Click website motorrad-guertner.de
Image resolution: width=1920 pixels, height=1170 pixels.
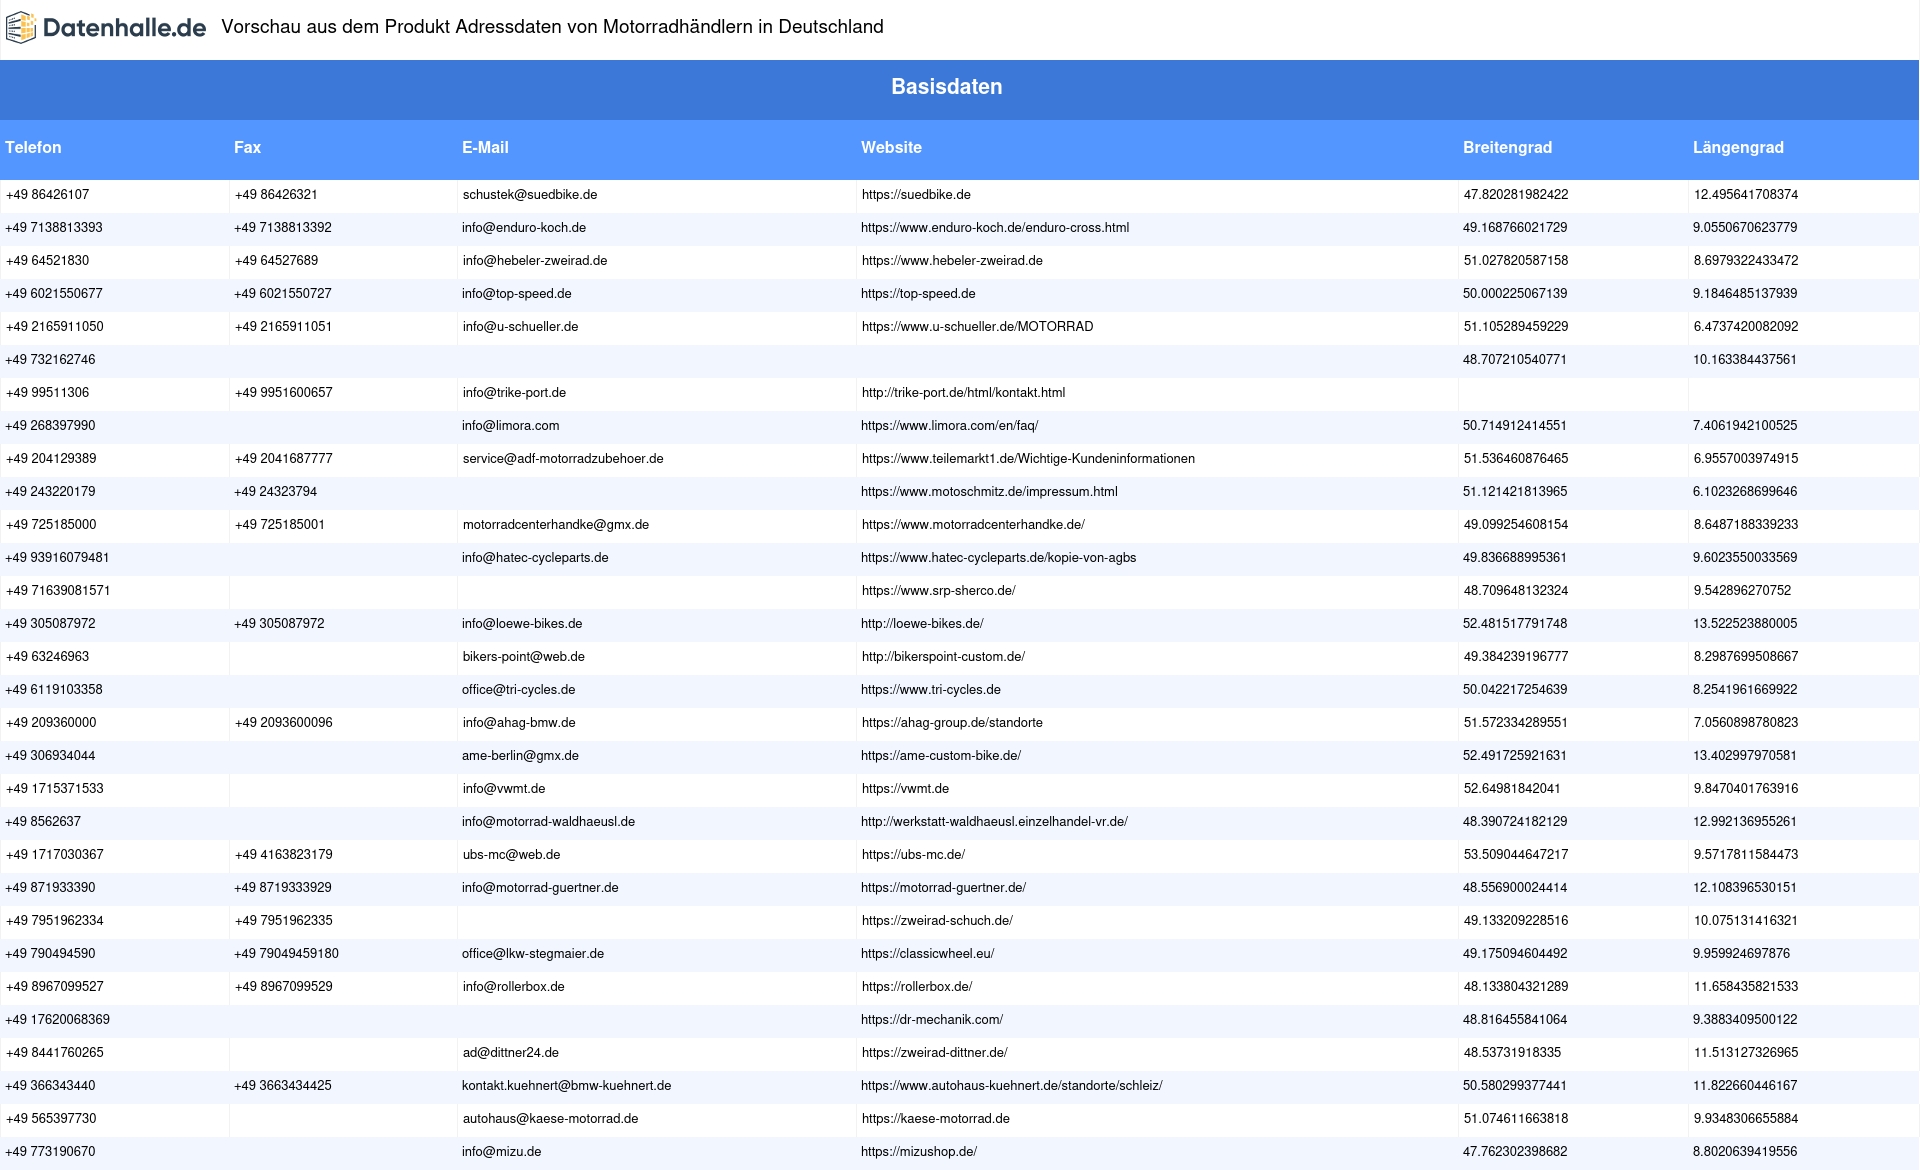pyautogui.click(x=943, y=888)
